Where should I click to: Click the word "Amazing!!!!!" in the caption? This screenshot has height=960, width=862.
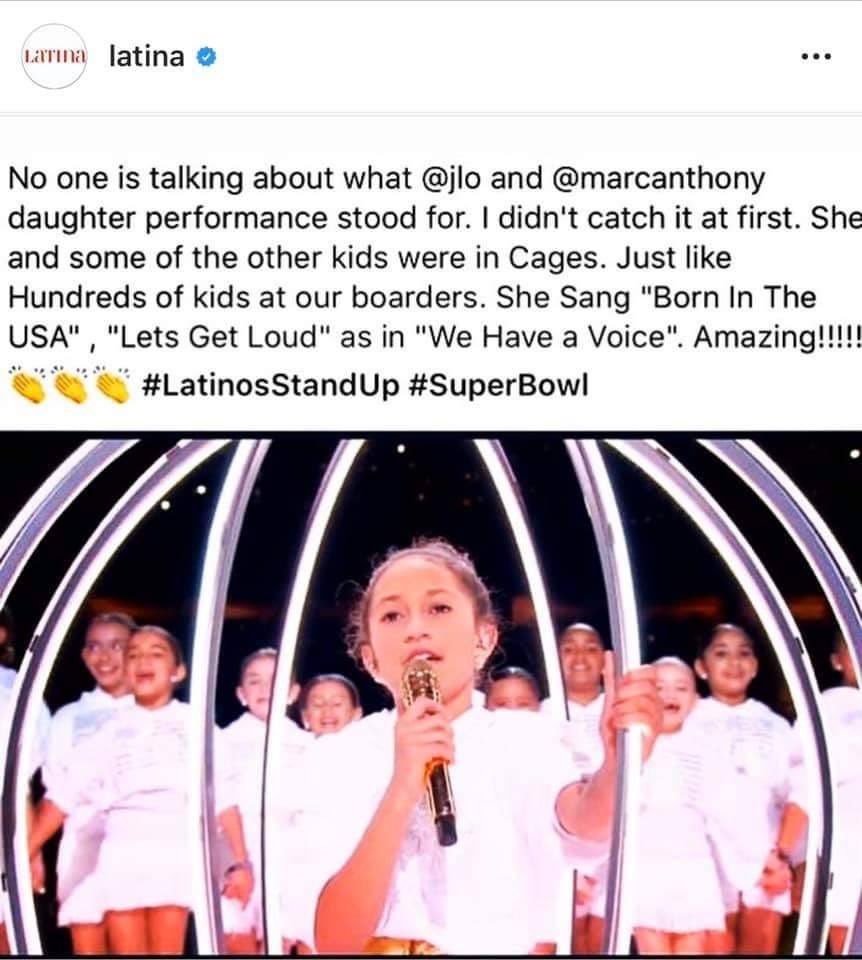(x=778, y=337)
